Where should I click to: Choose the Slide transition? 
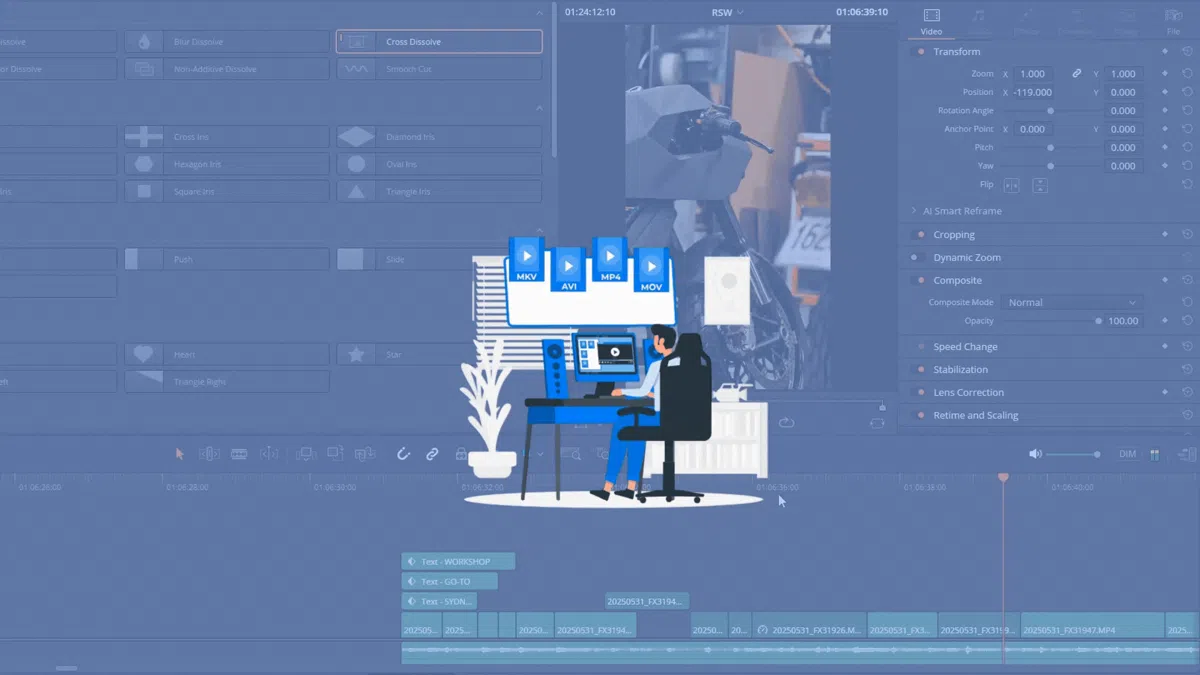coord(439,259)
